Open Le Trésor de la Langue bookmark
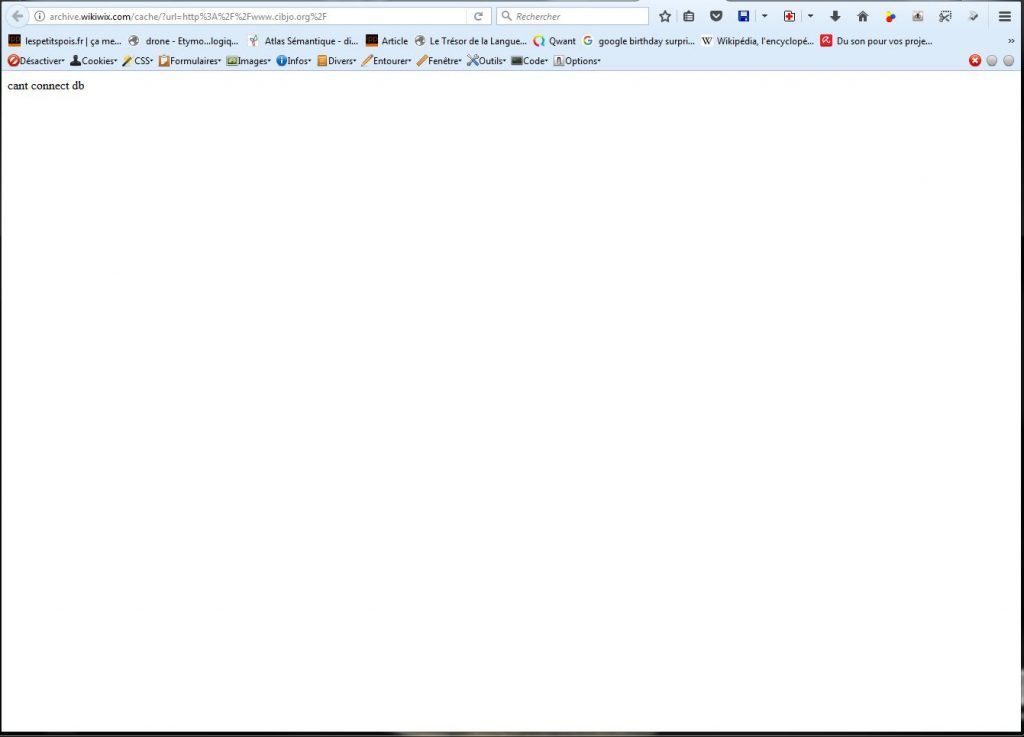The image size is (1024, 737). (x=470, y=41)
